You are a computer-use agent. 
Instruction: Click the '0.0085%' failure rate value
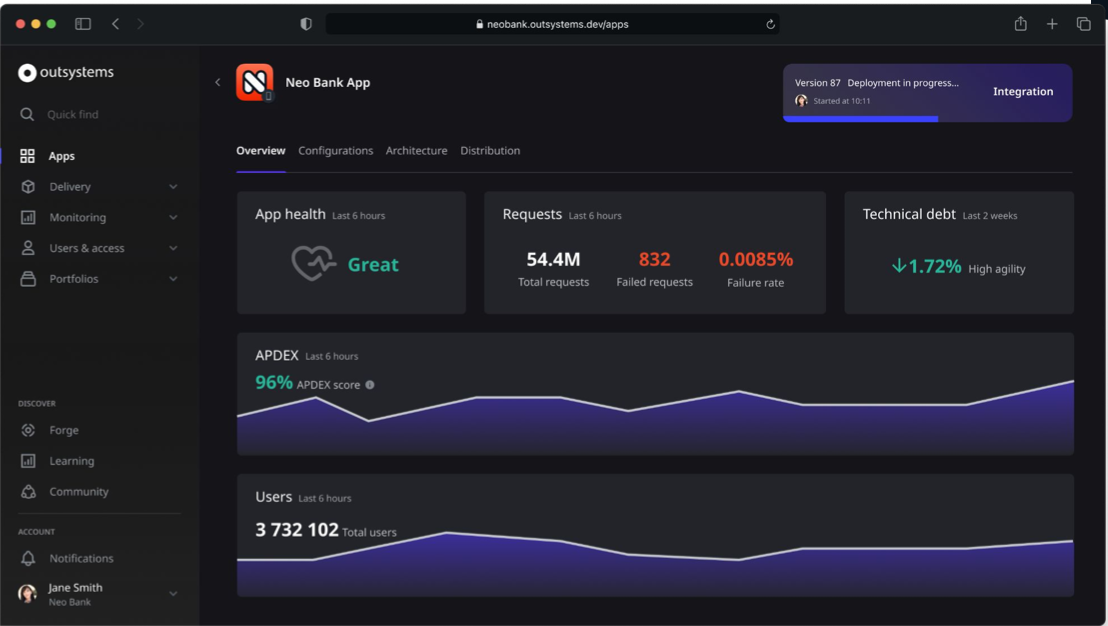[x=755, y=259]
